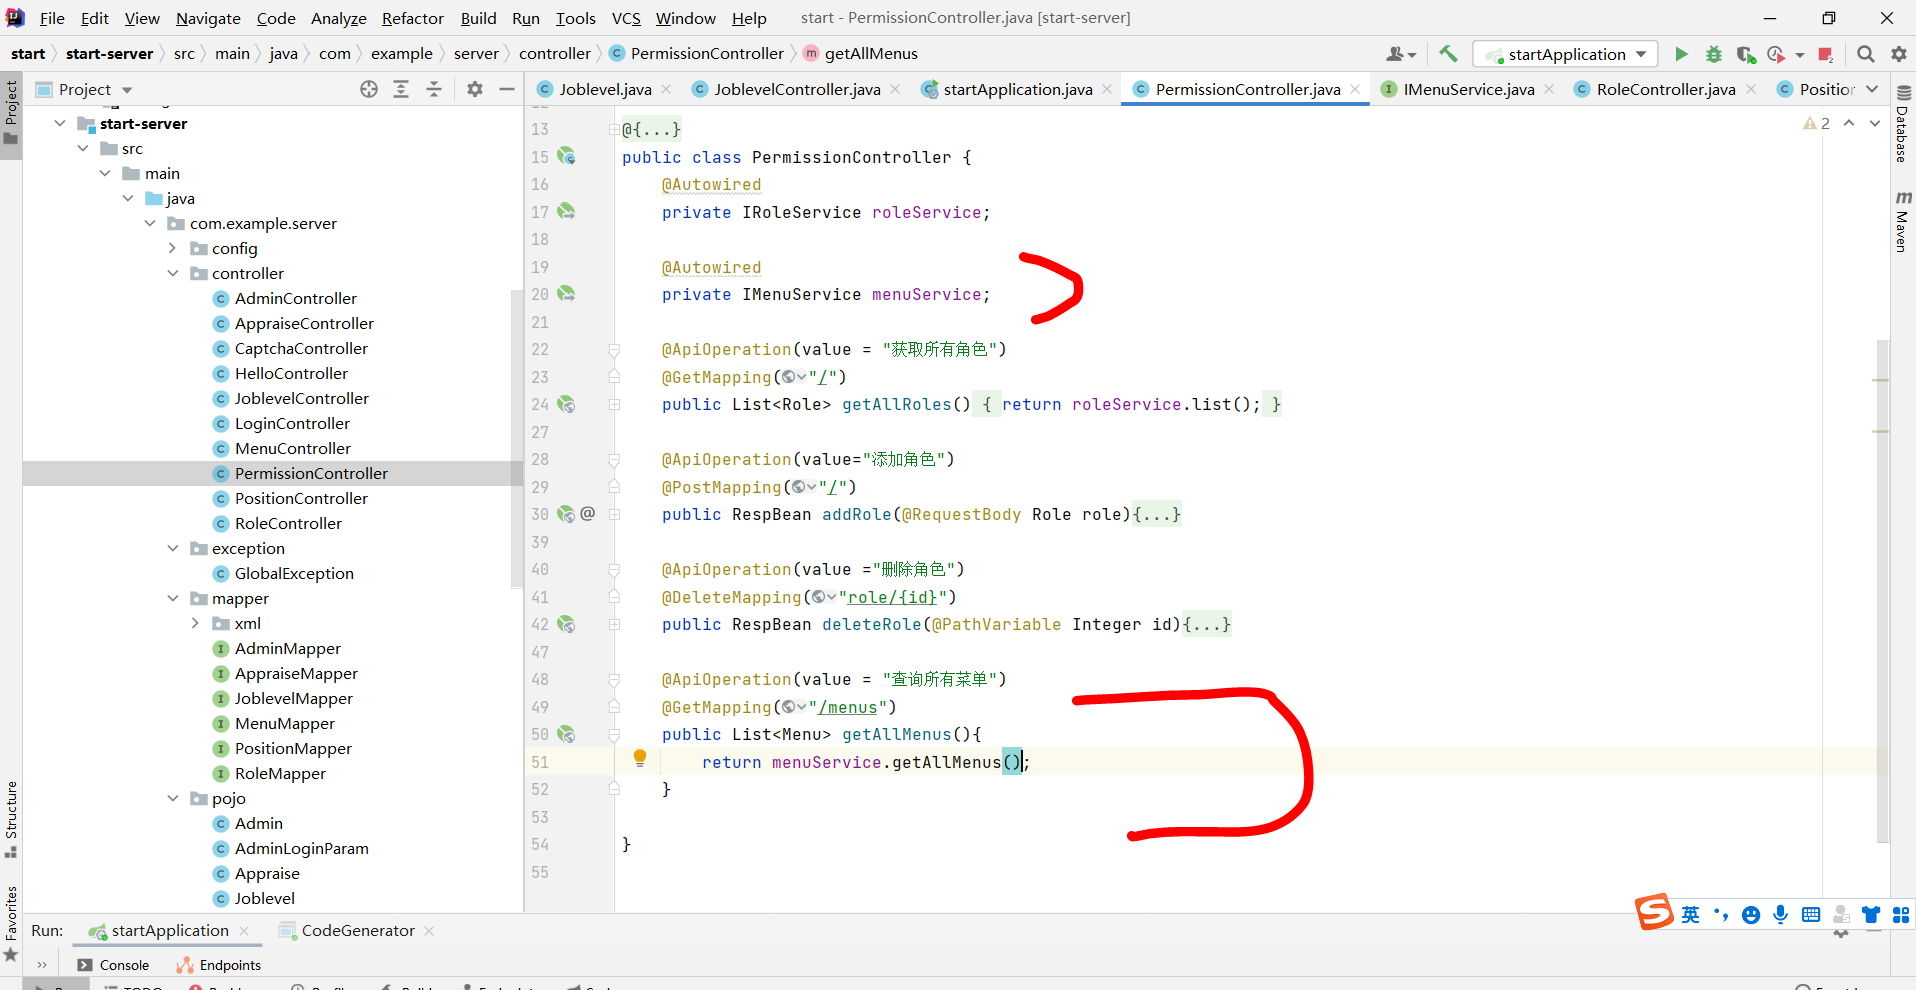Click the profiler run icon

pos(1777,54)
